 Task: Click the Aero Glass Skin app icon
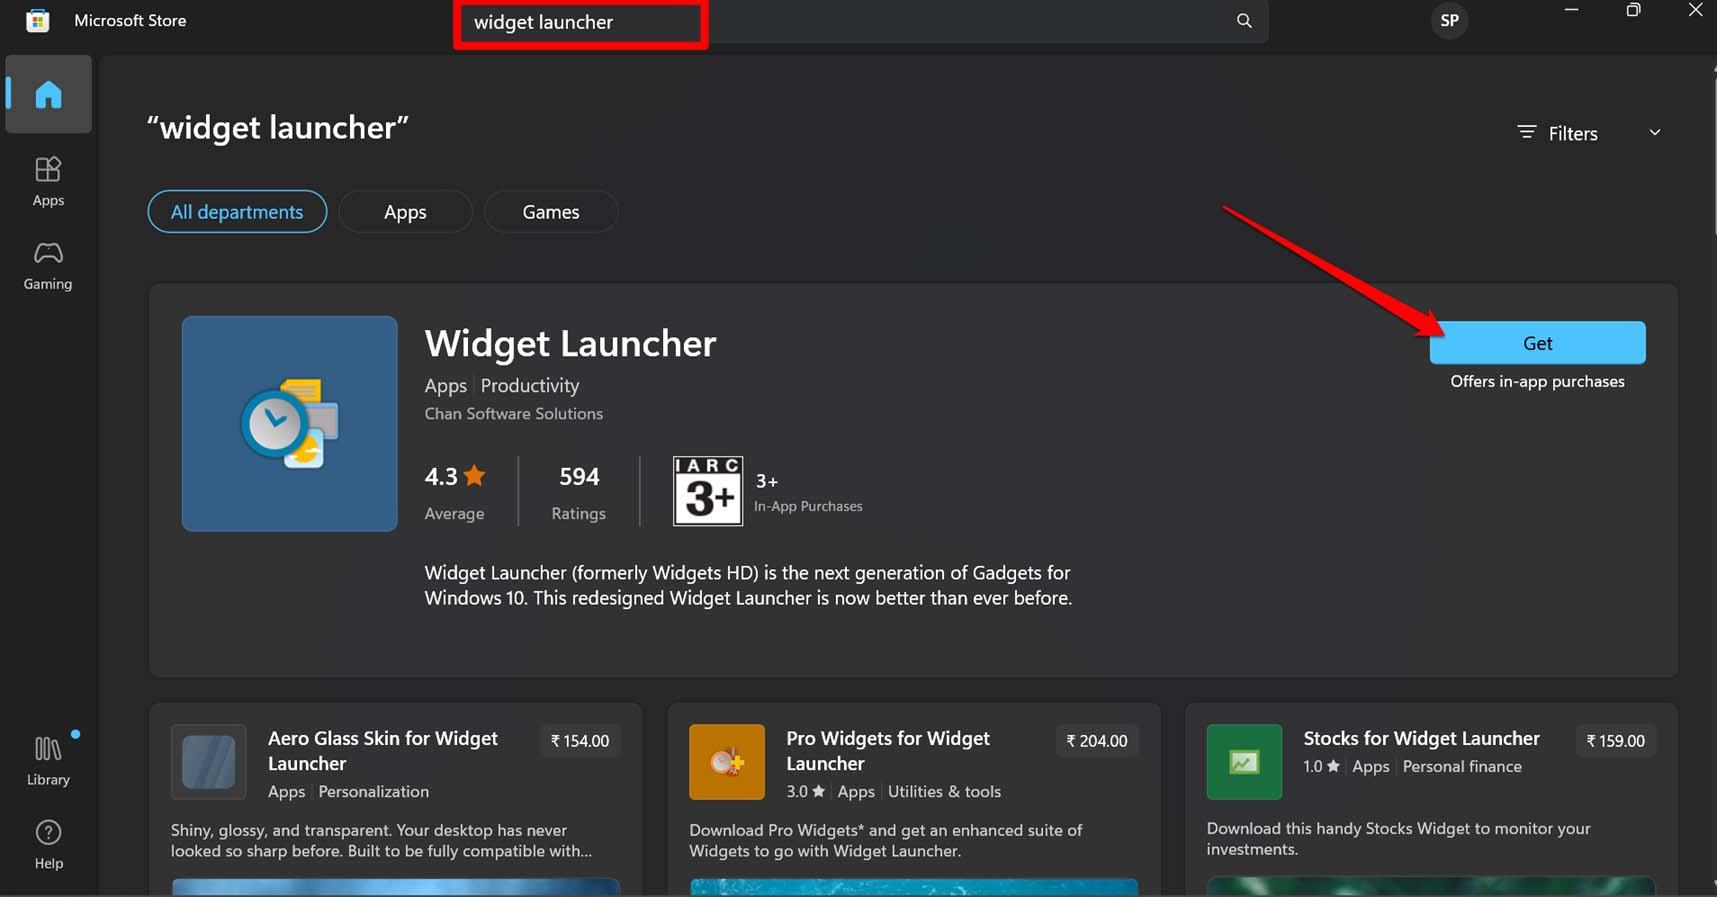208,762
